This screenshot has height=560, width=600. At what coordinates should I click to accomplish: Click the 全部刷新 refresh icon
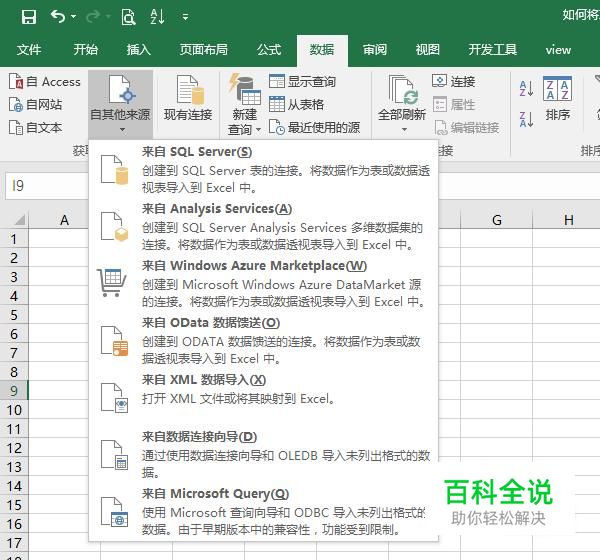click(402, 90)
